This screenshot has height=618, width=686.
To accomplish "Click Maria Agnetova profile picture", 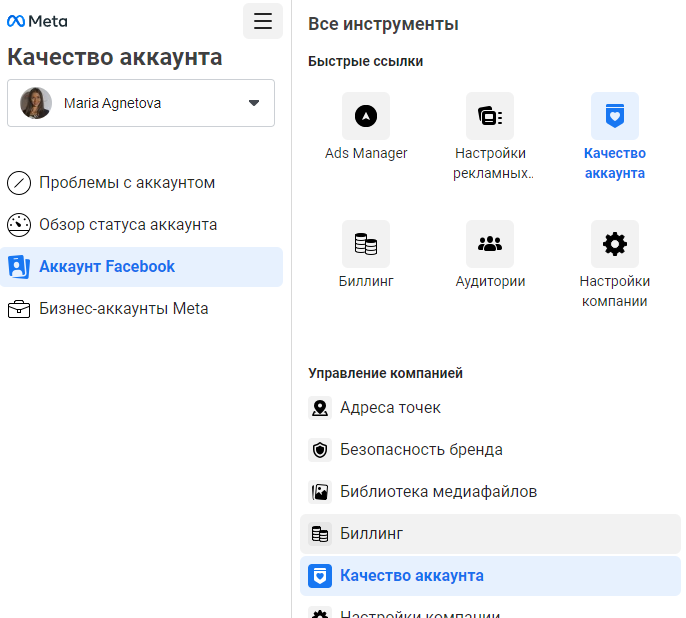I will pos(36,103).
